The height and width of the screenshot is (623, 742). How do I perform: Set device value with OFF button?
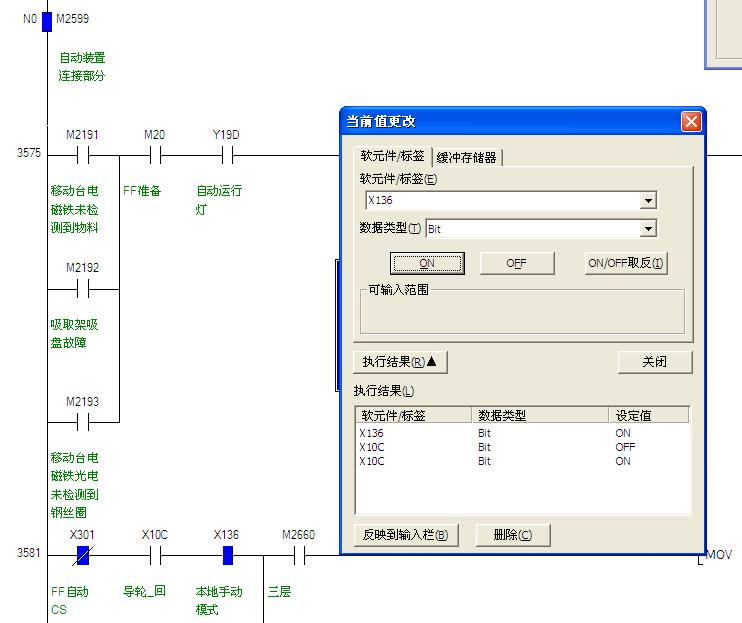(516, 263)
